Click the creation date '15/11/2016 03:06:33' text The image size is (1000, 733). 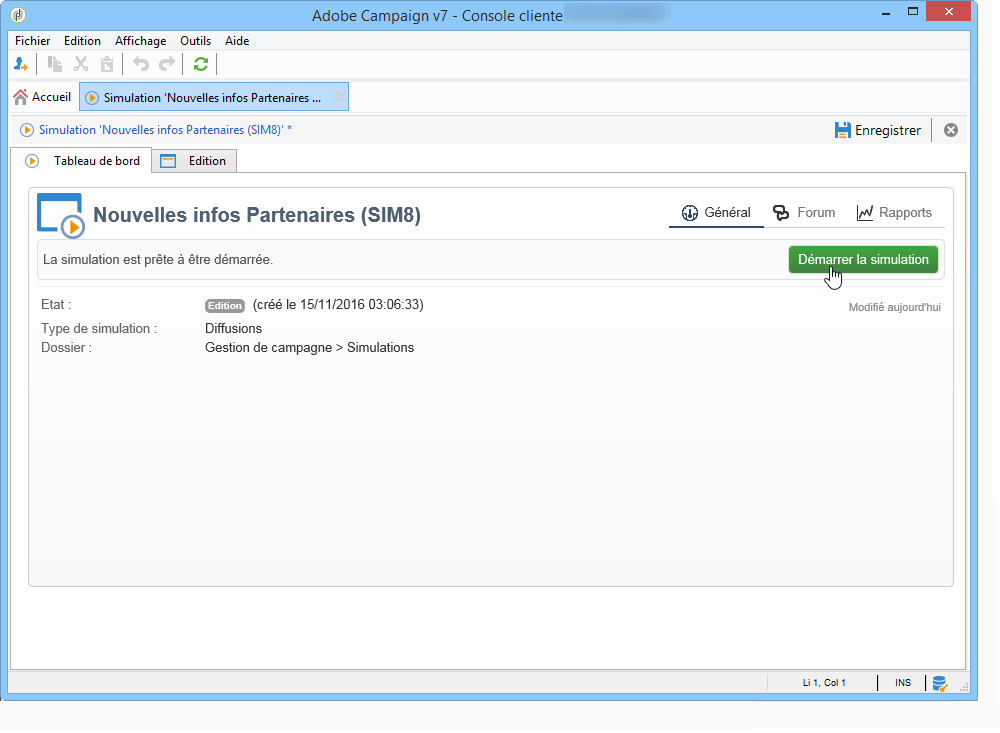pos(359,304)
